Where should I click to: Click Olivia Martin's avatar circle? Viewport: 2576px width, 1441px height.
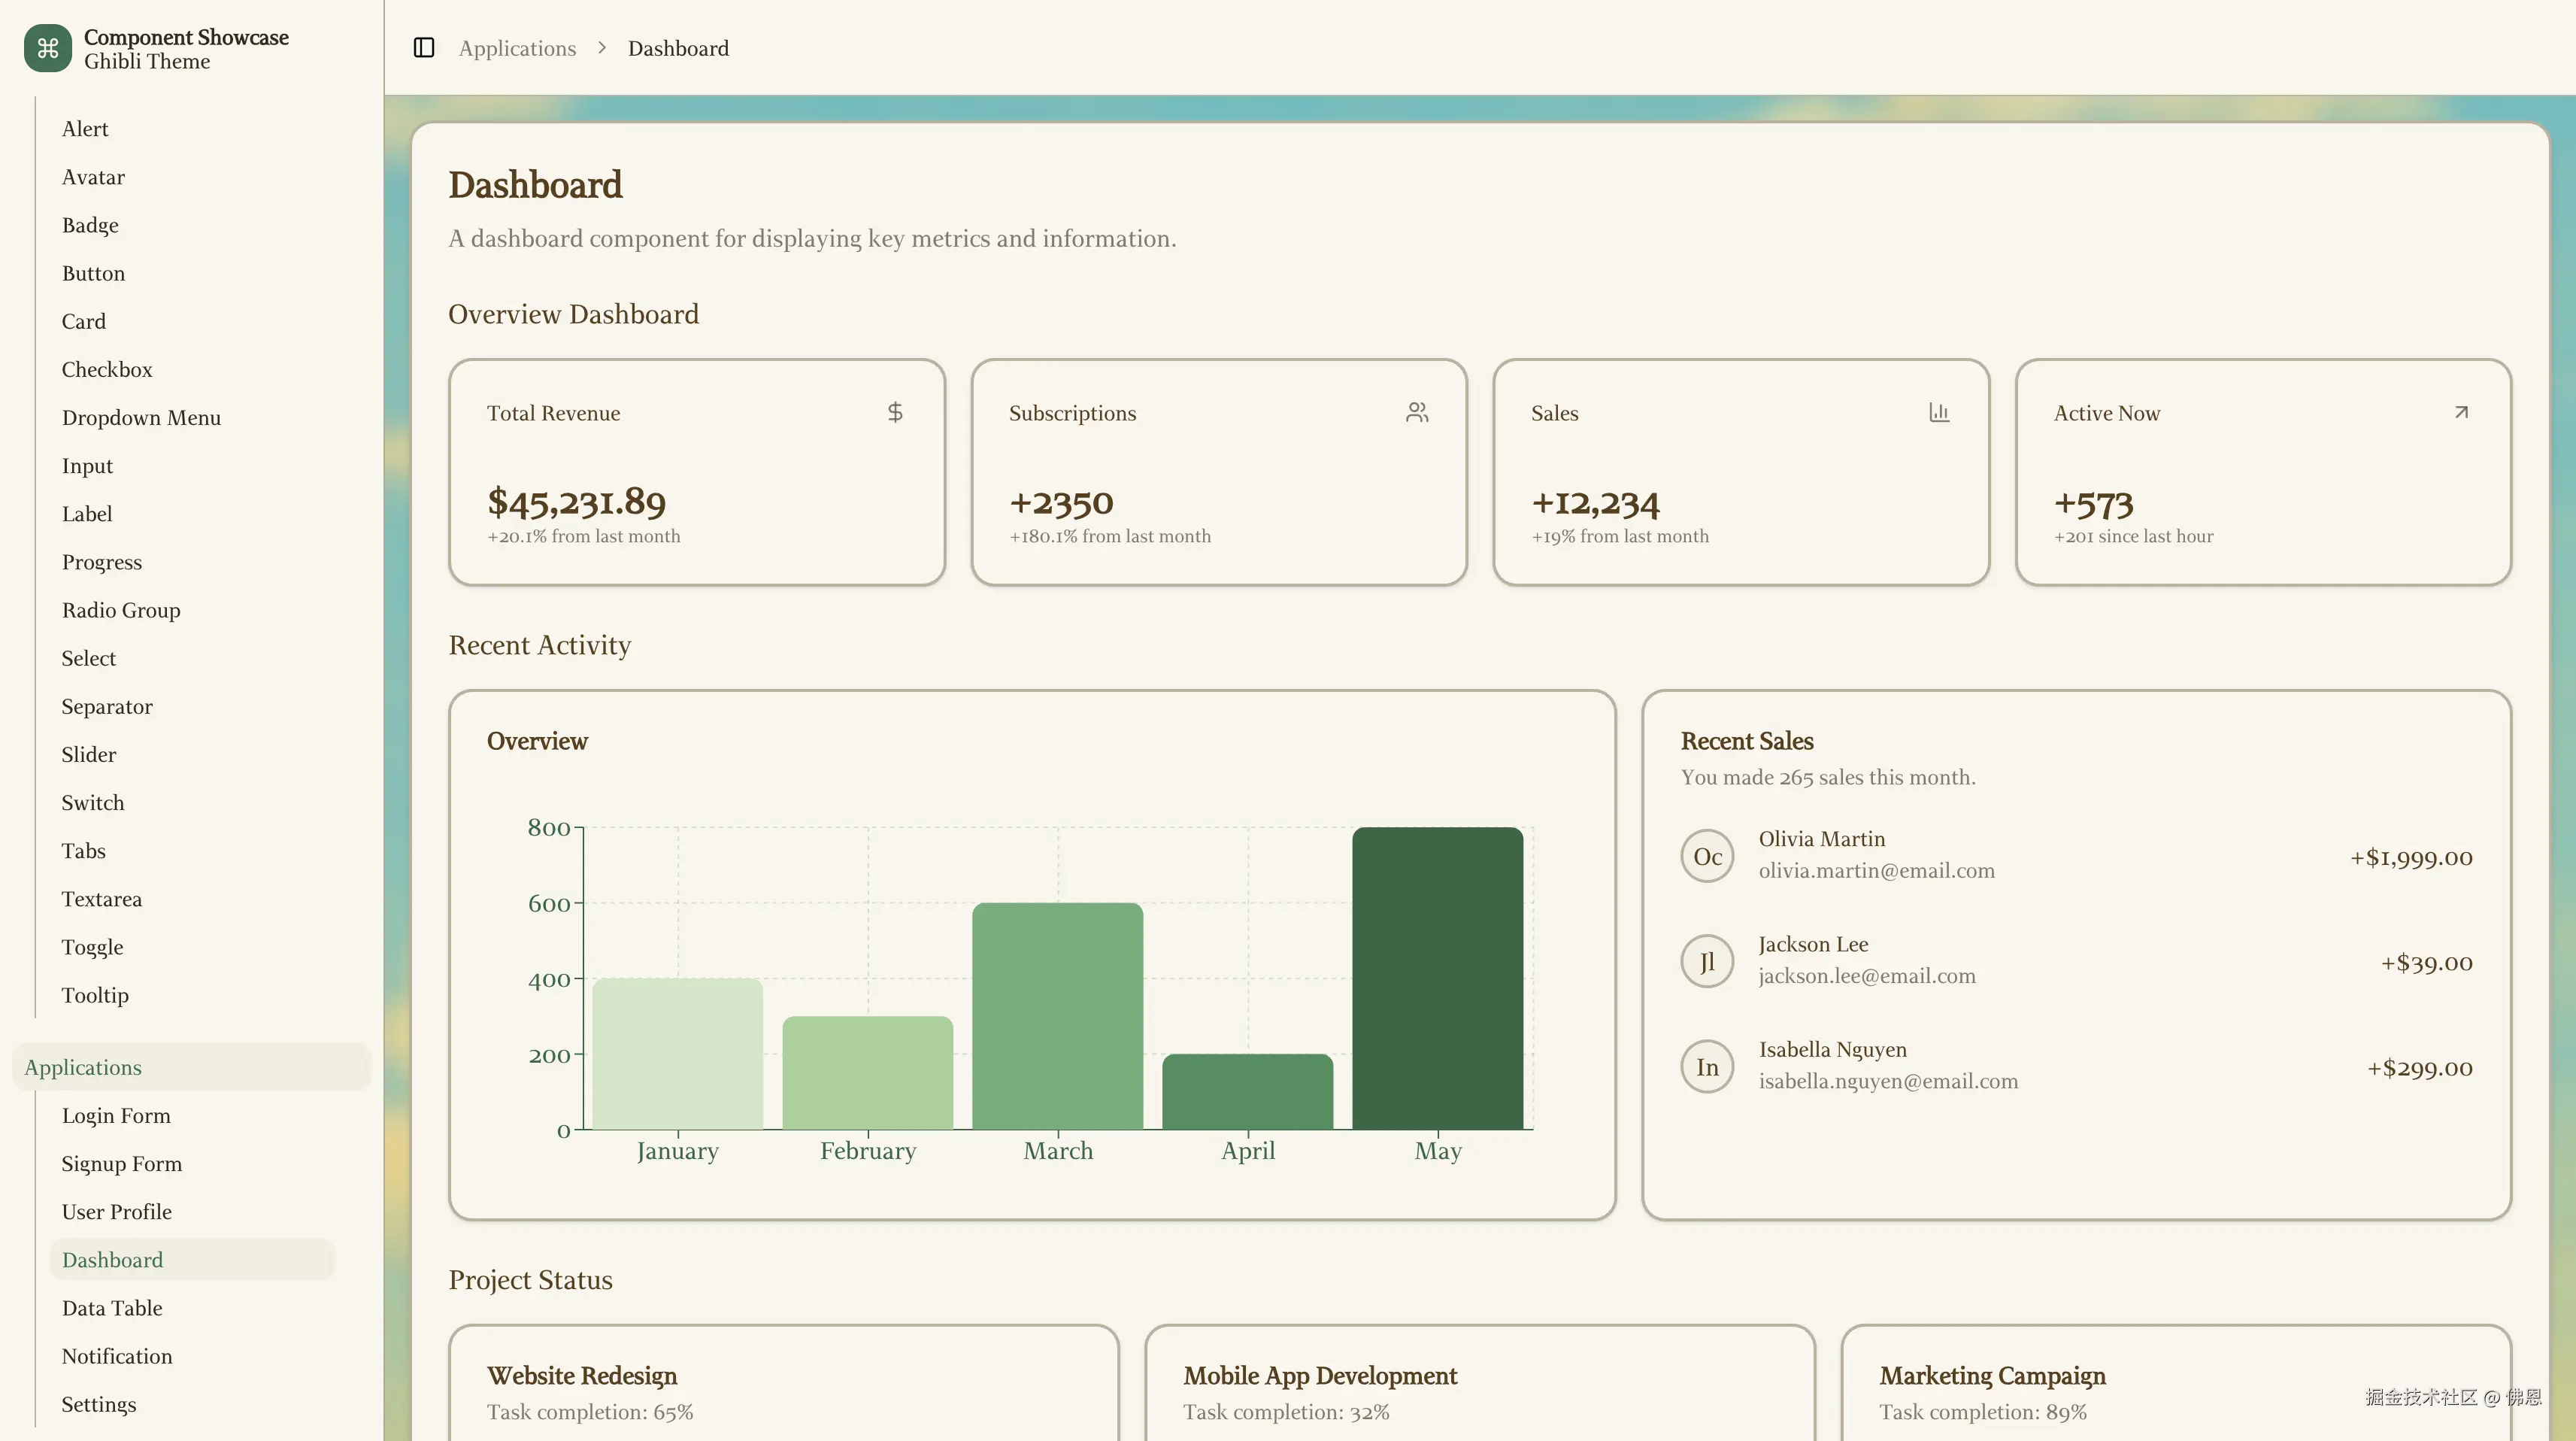[1707, 856]
